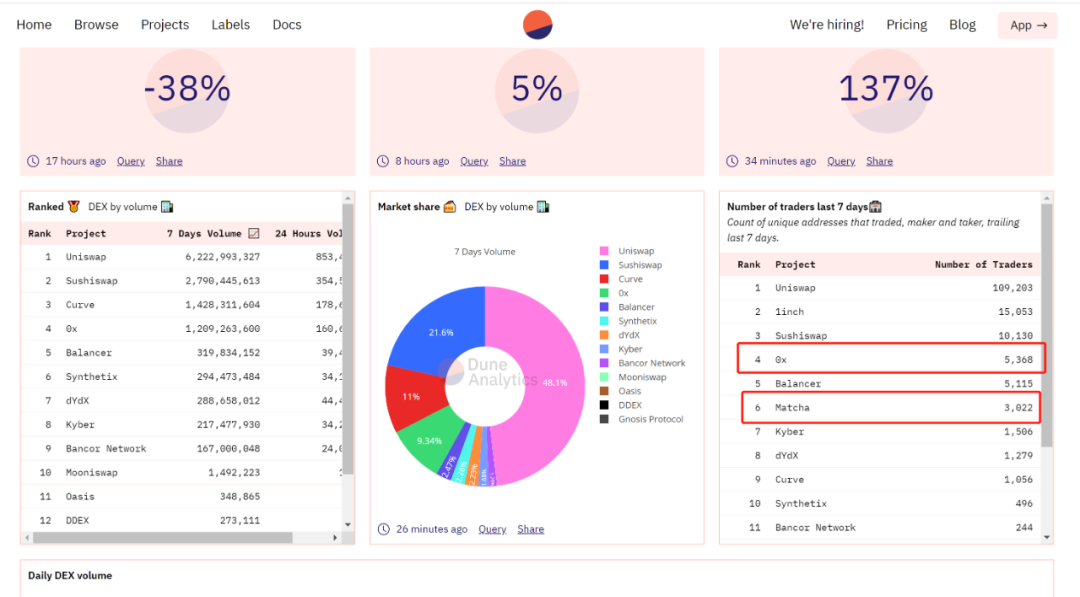The height and width of the screenshot is (597, 1080).
Task: Click the building icon after traders last 7 days
Action: point(875,207)
